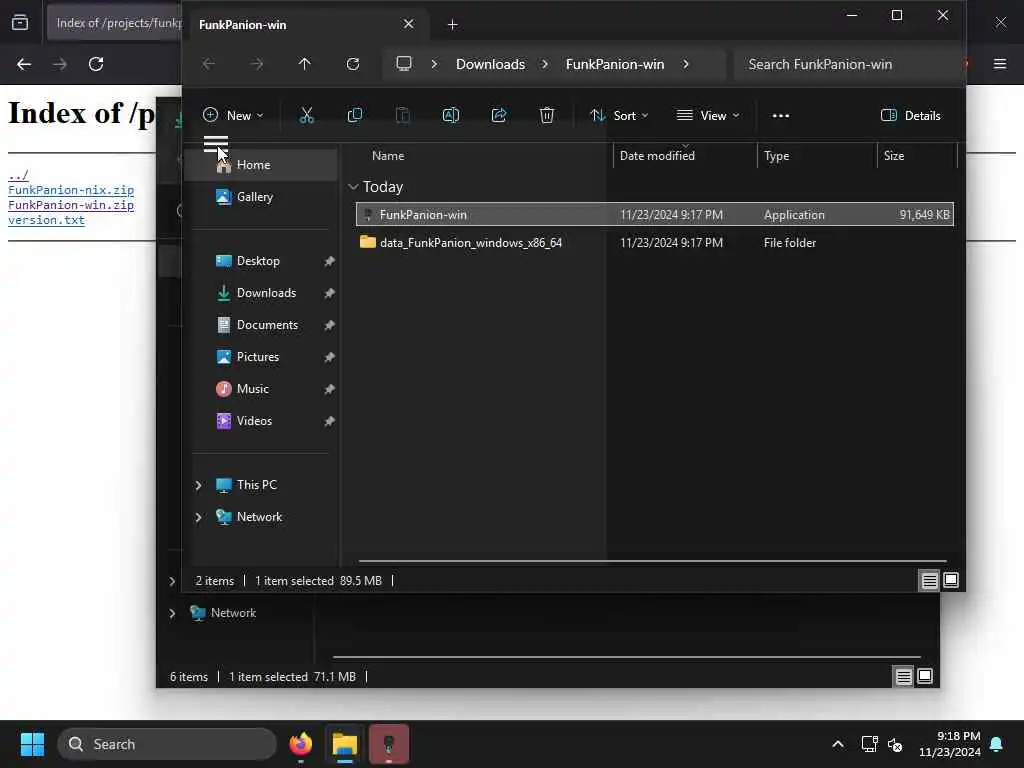
Task: Click the pin icon next to Desktop
Action: 329,261
